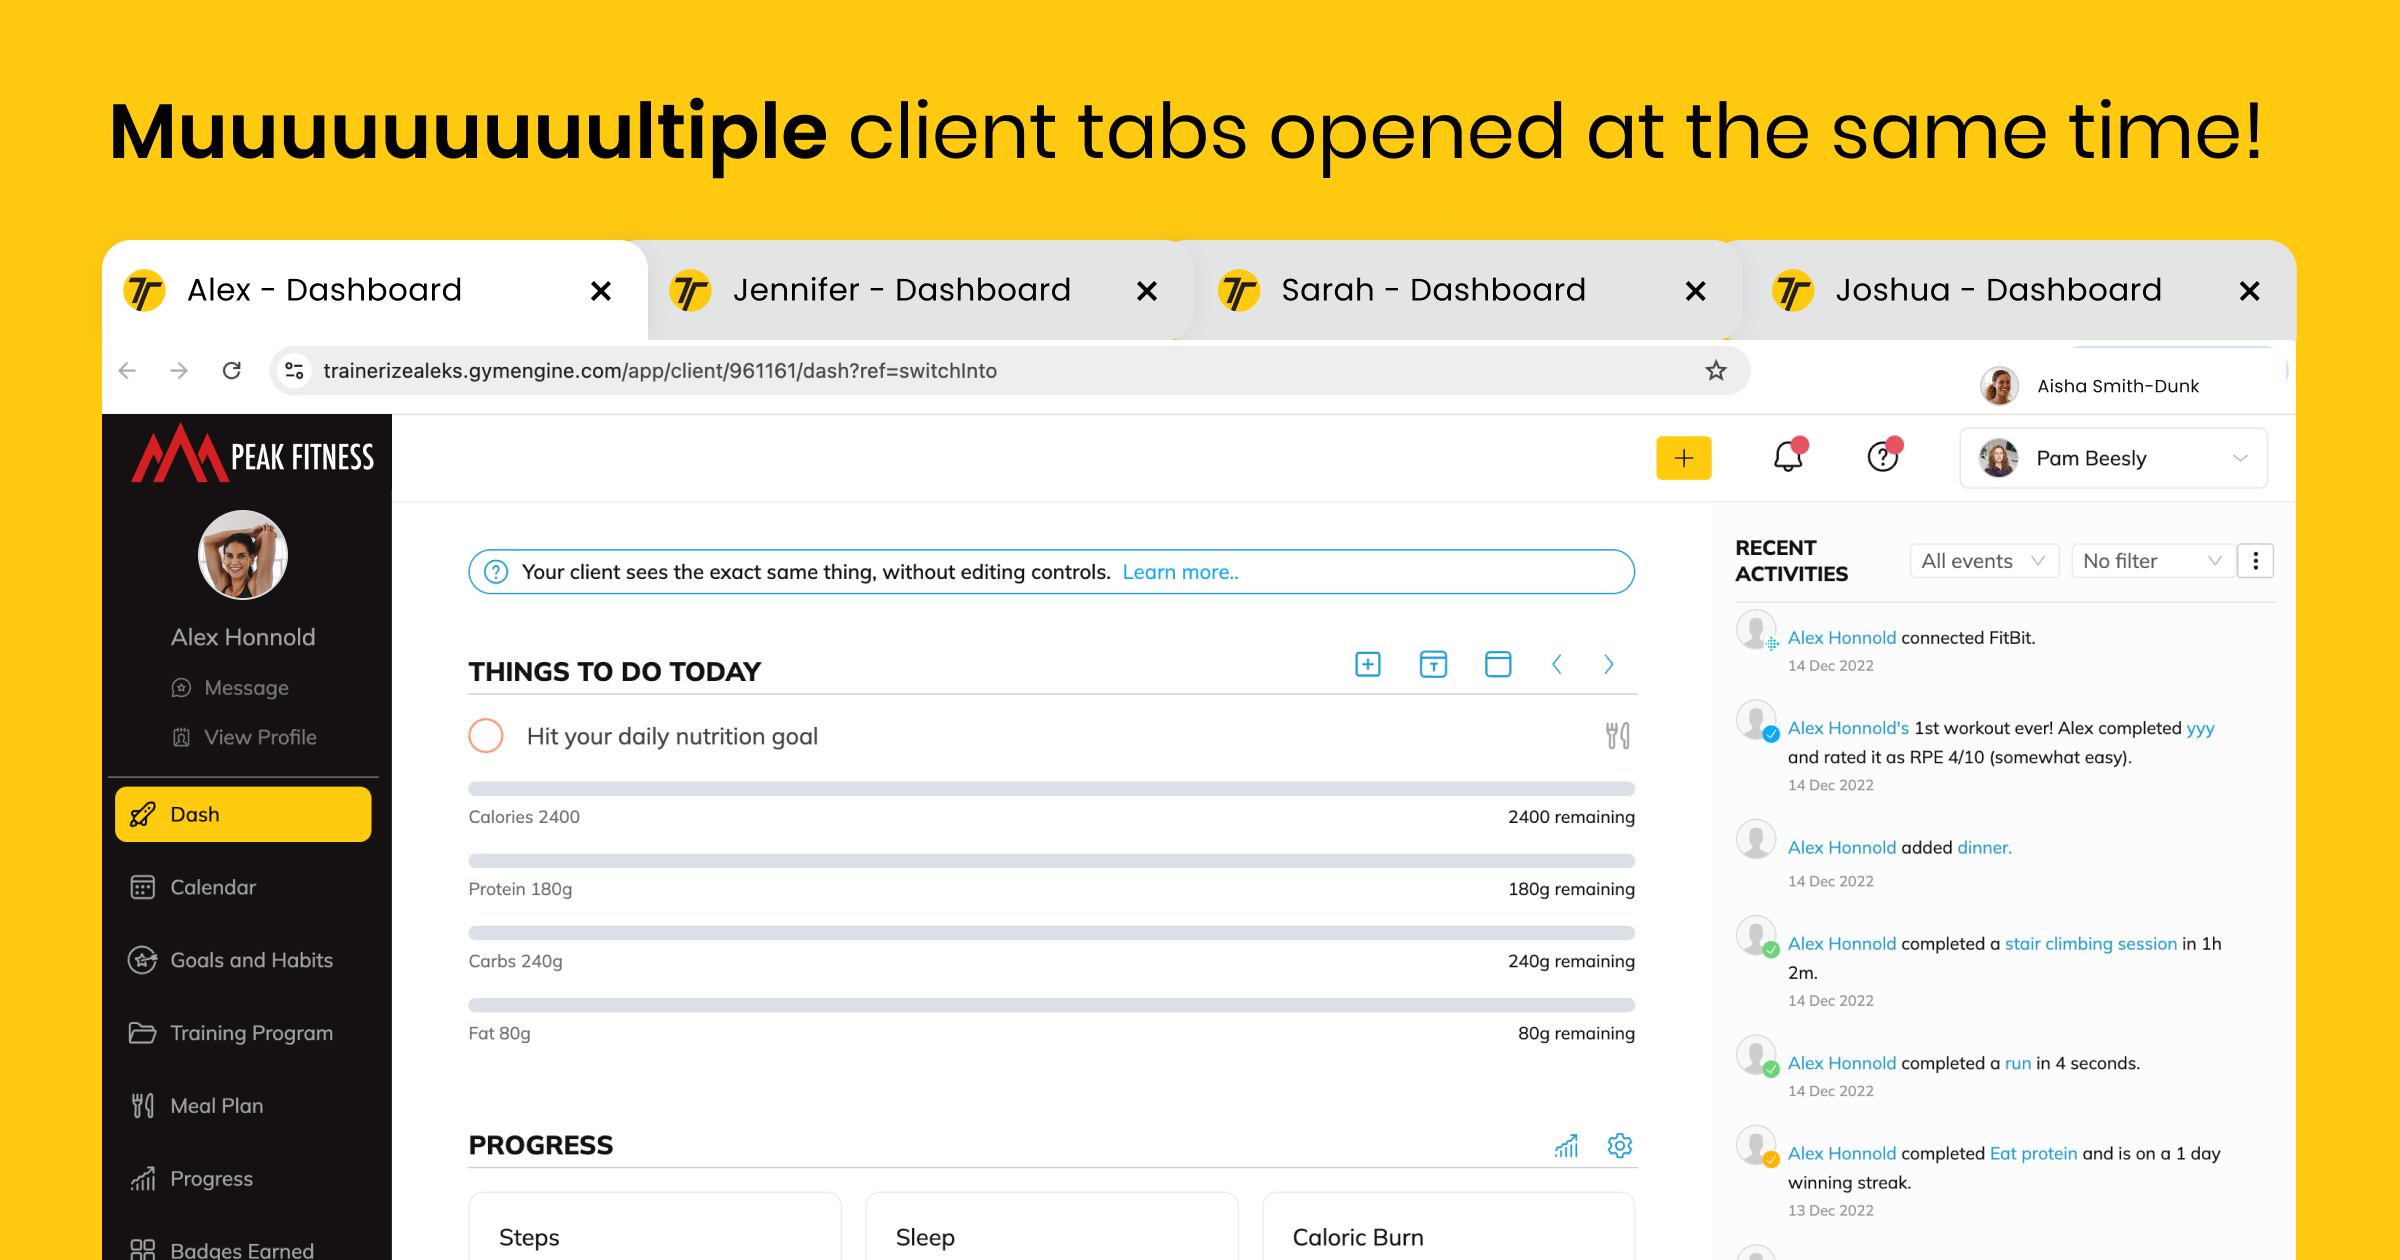The image size is (2400, 1260).
Task: Open Progress settings gear icon
Action: (1619, 1145)
